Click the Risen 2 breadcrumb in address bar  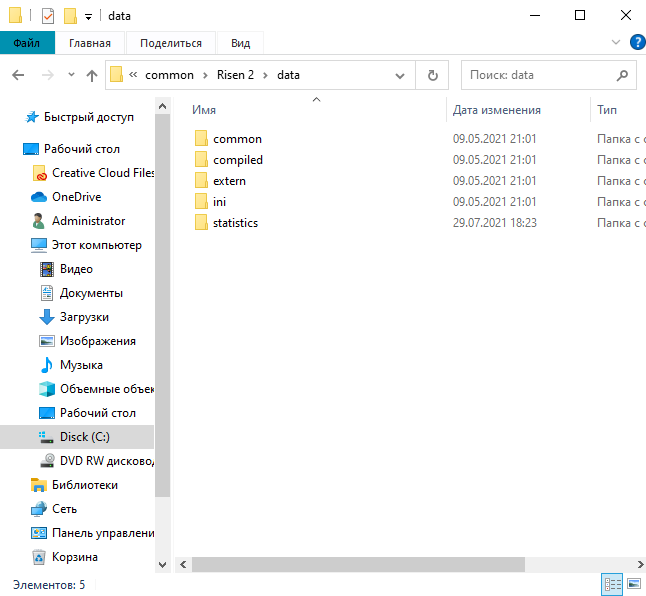click(x=235, y=75)
